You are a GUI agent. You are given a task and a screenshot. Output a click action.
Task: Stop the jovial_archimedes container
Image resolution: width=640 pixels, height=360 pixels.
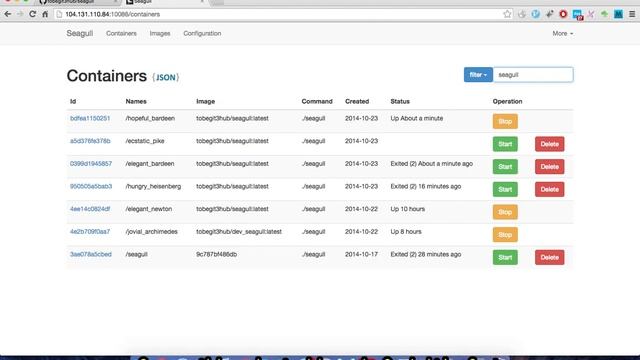click(505, 235)
